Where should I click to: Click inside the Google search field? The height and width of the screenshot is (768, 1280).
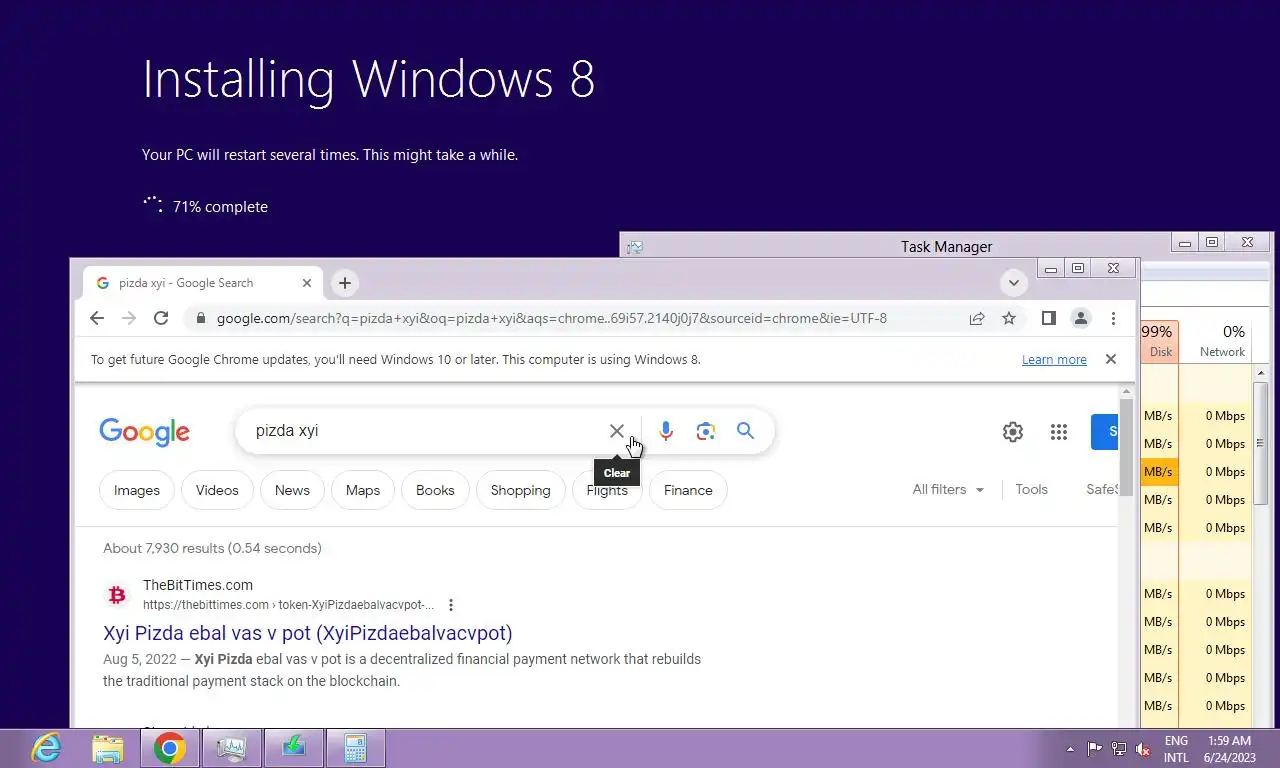pos(425,431)
